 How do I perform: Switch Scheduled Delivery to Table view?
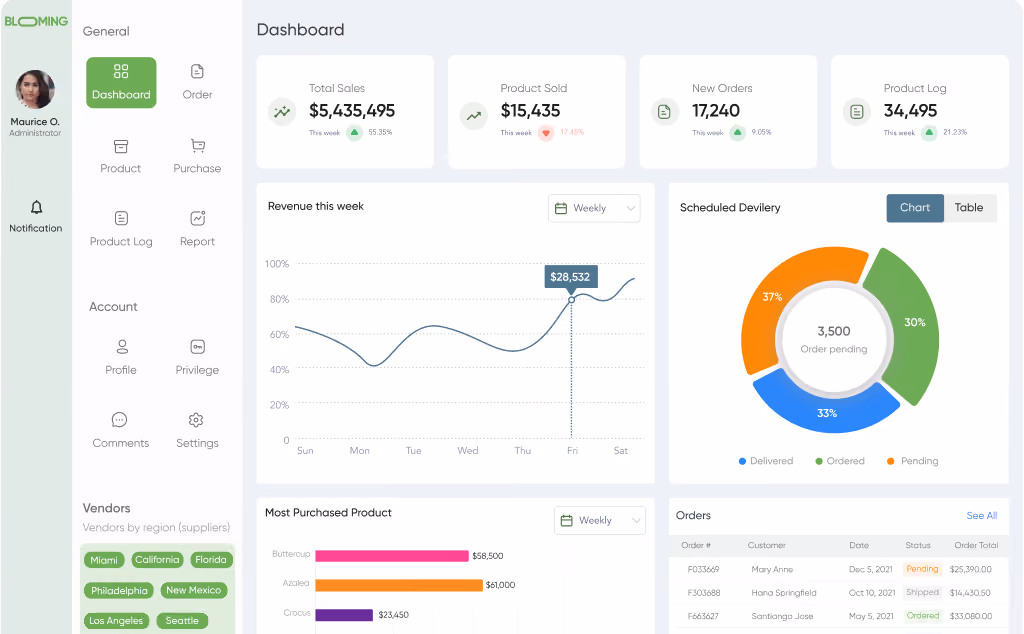point(969,208)
